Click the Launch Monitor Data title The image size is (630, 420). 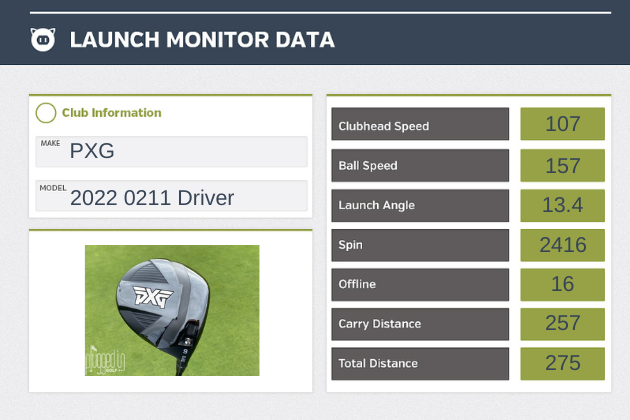tap(202, 40)
